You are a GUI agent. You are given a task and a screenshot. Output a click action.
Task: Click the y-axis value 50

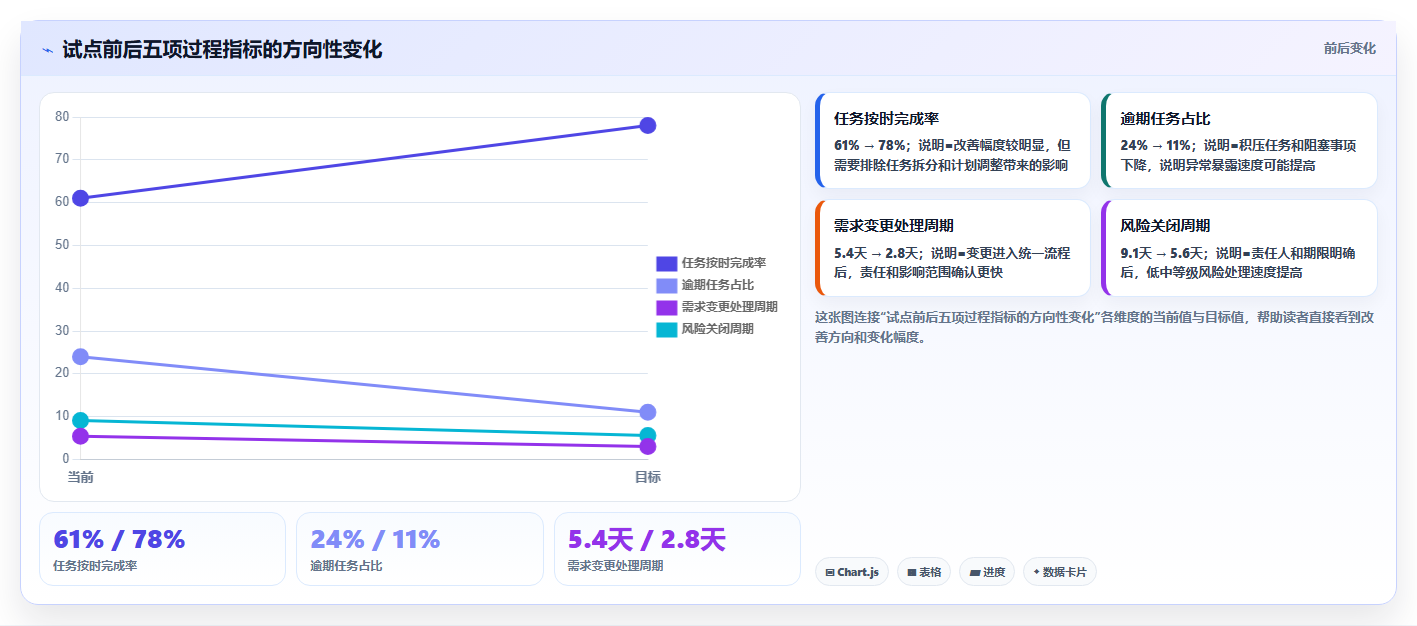62,245
